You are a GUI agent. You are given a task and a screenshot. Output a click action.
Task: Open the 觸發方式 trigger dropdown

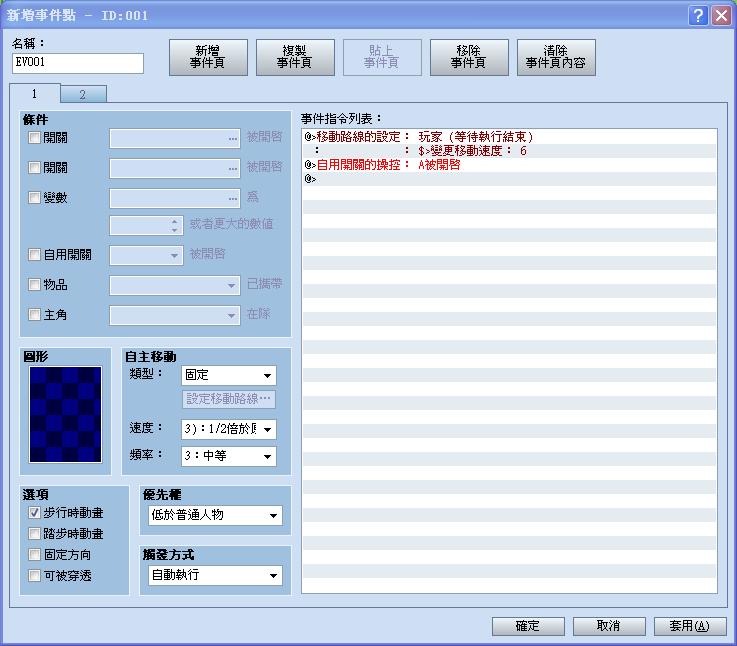tap(215, 575)
